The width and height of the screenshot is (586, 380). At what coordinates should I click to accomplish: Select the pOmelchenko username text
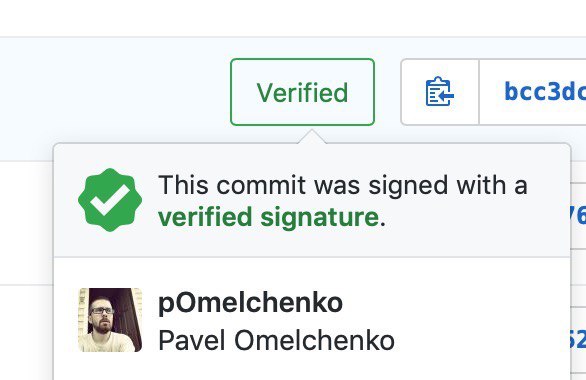point(250,303)
